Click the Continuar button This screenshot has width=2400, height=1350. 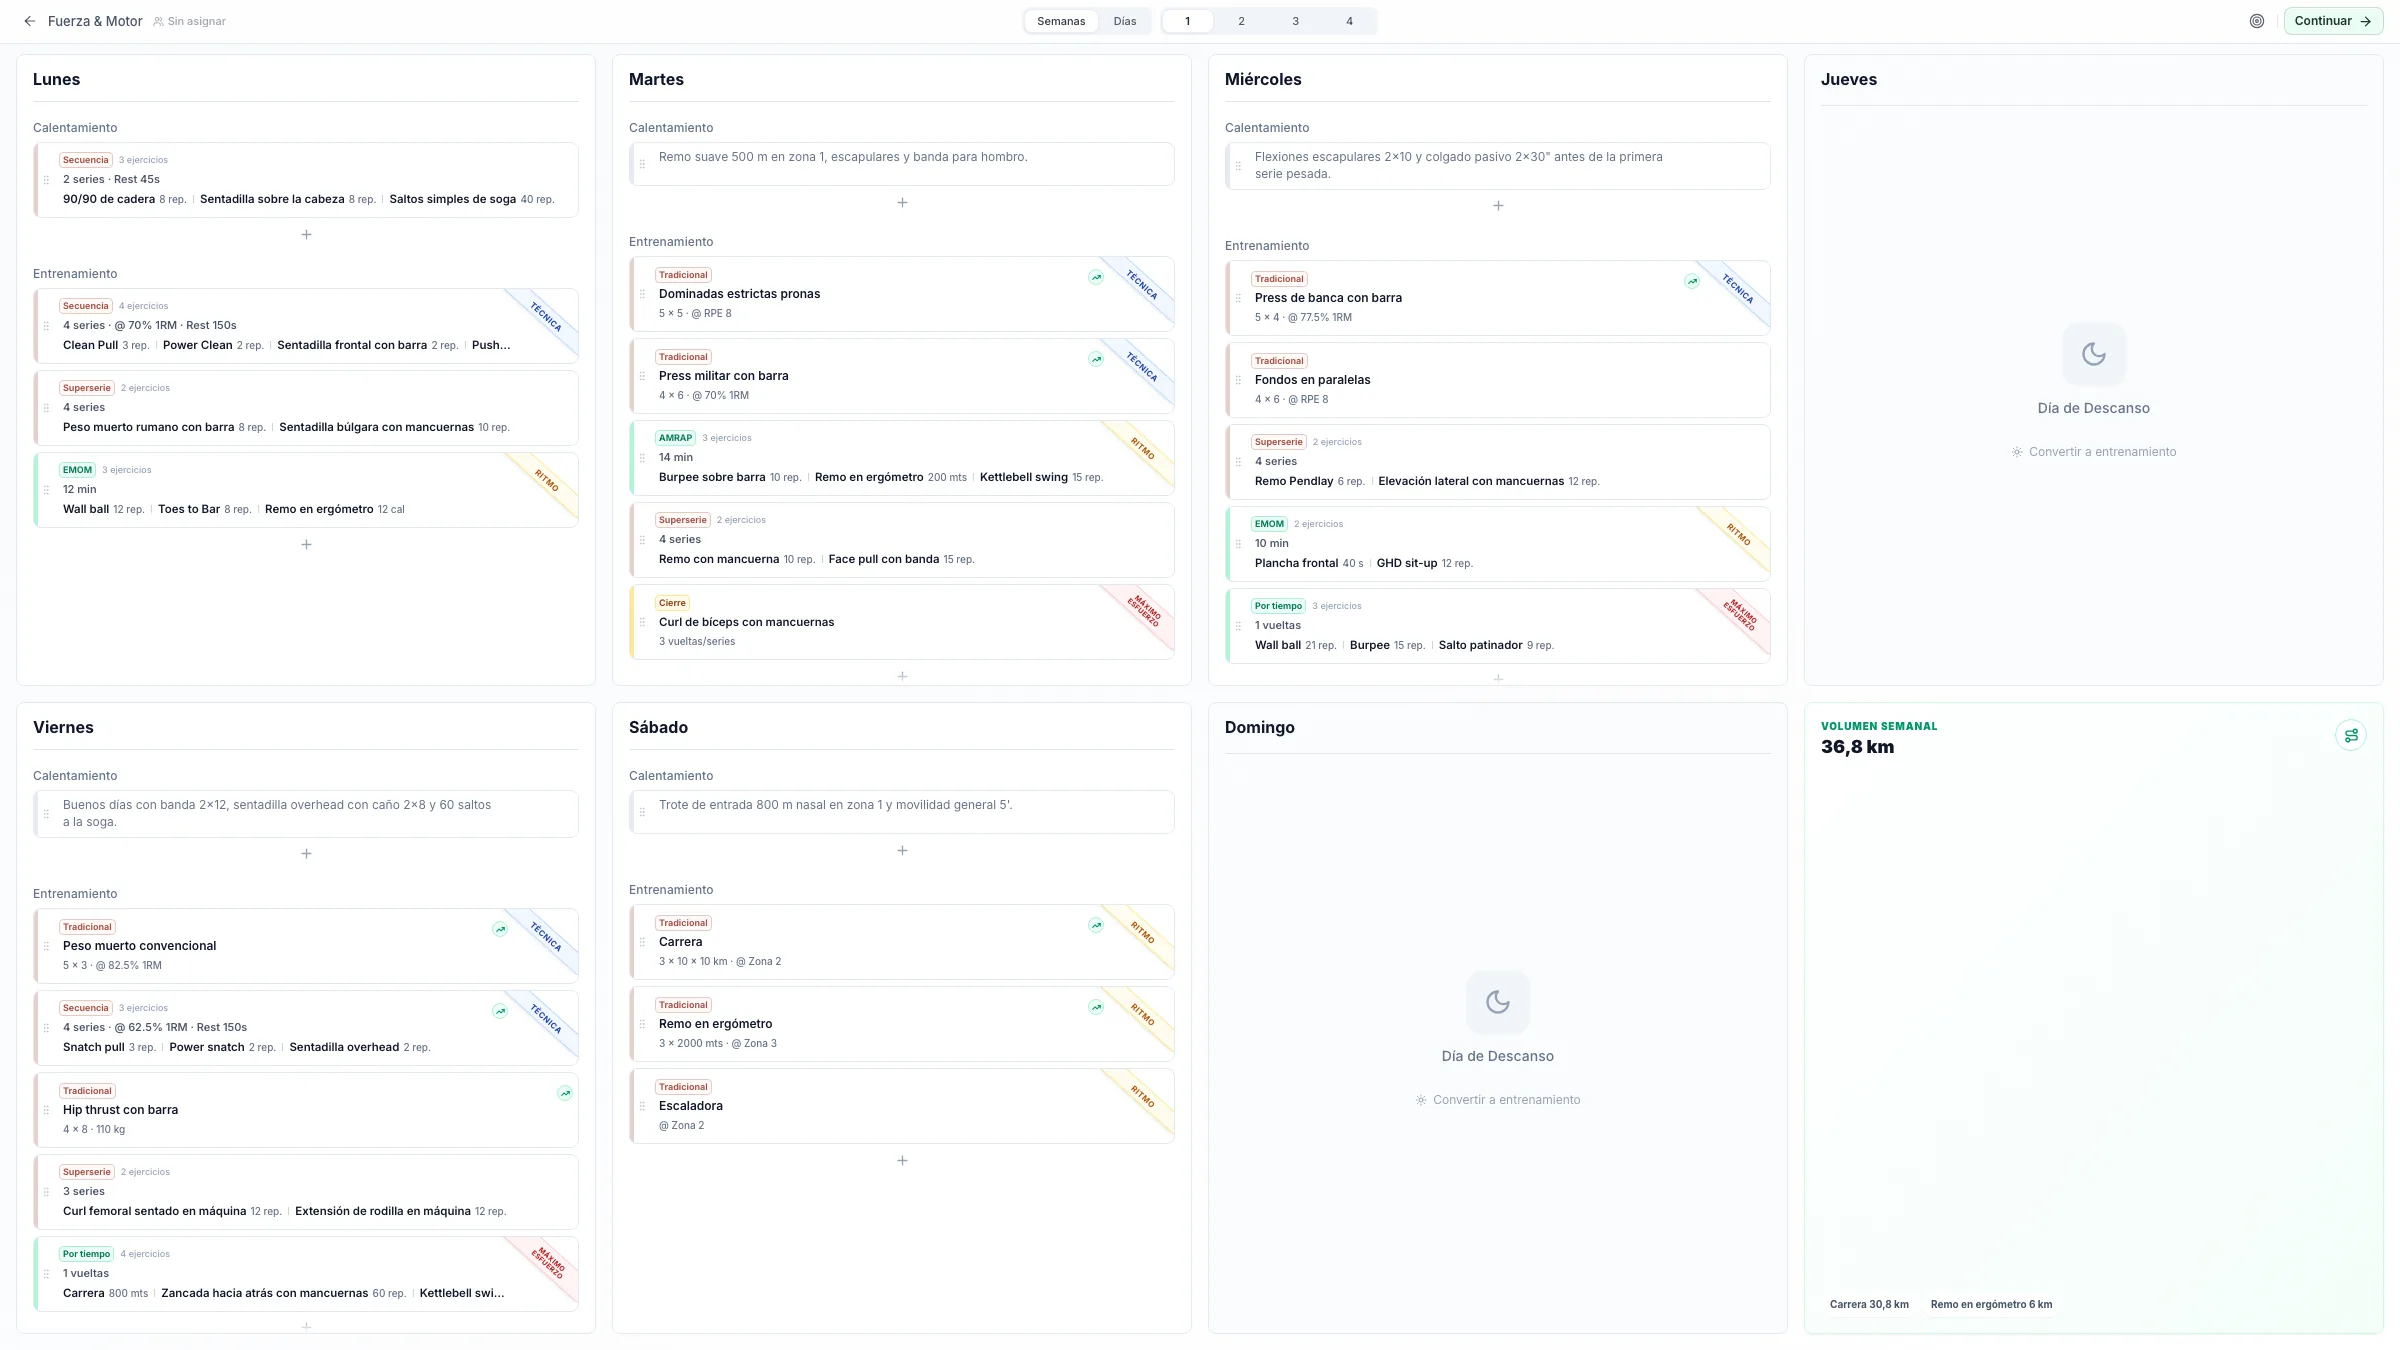(x=2333, y=21)
